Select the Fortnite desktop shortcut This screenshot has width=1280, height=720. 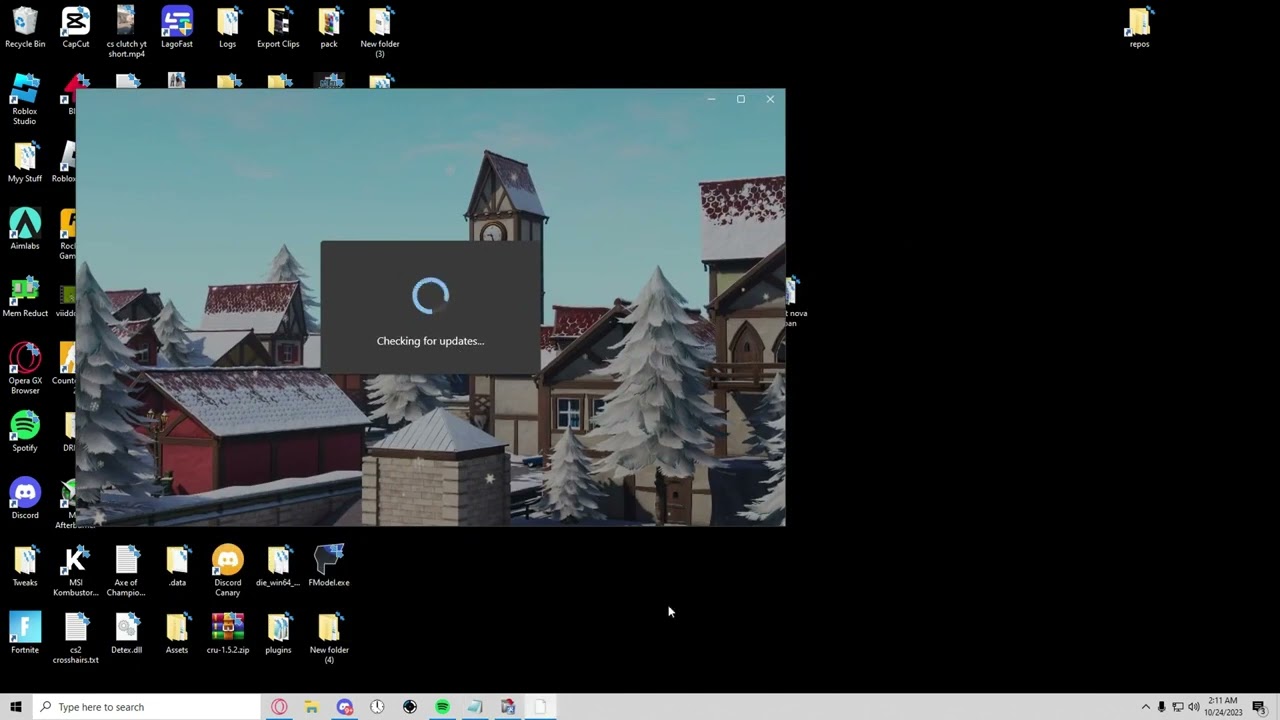(x=25, y=633)
